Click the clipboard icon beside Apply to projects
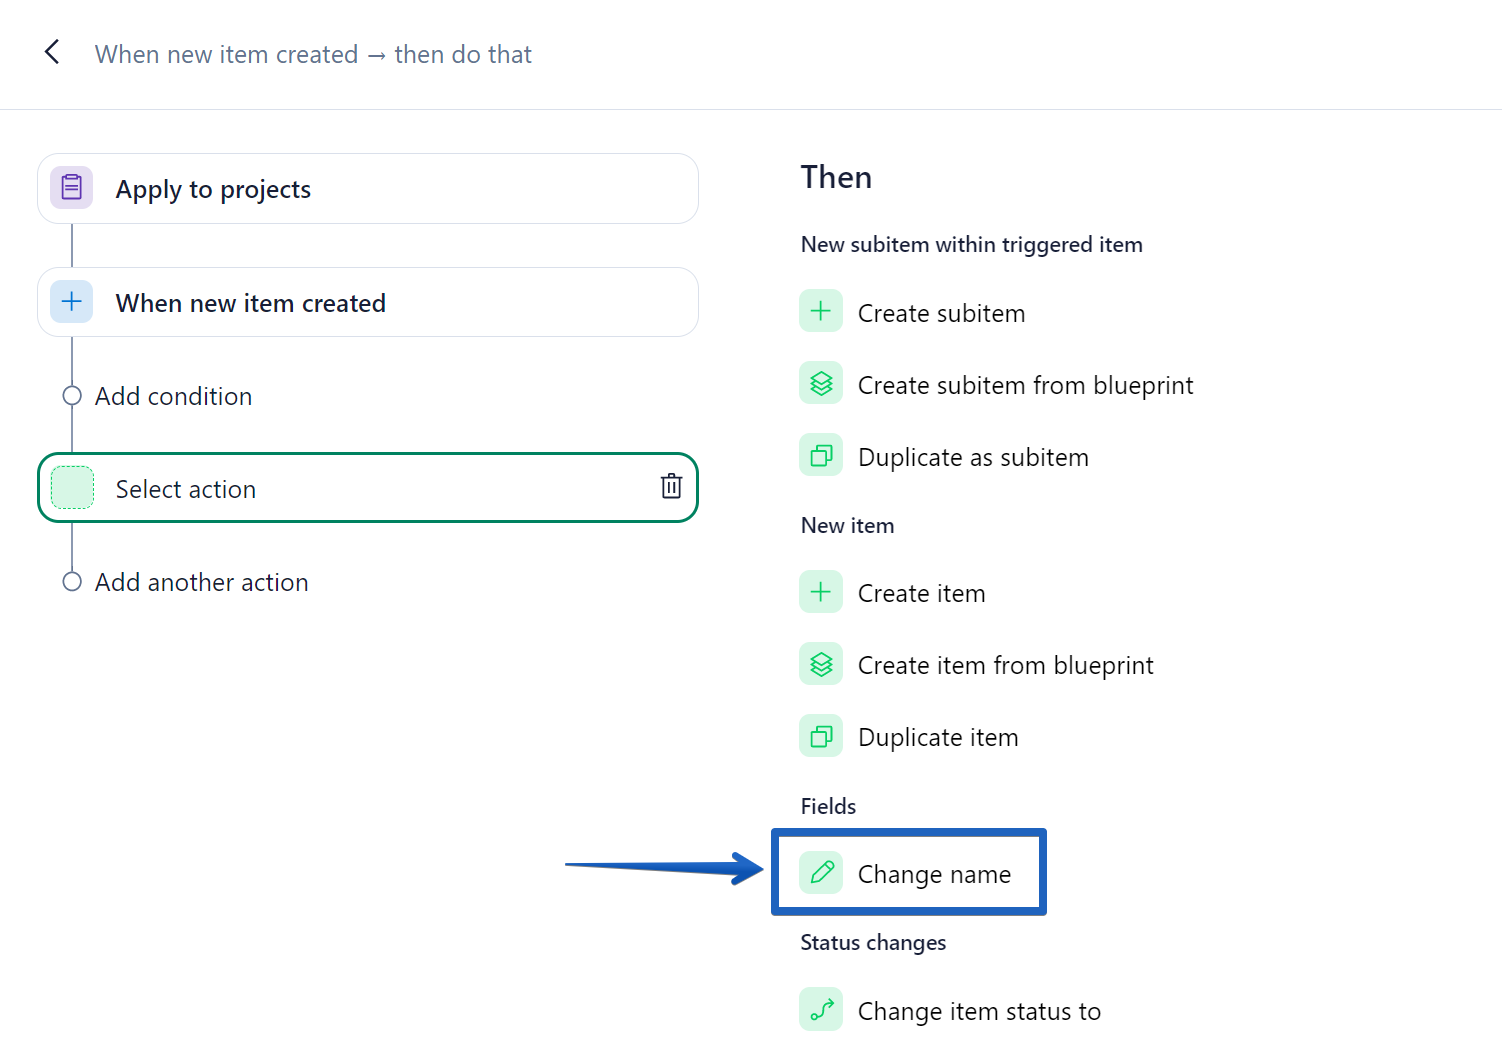1502x1046 pixels. [x=72, y=188]
